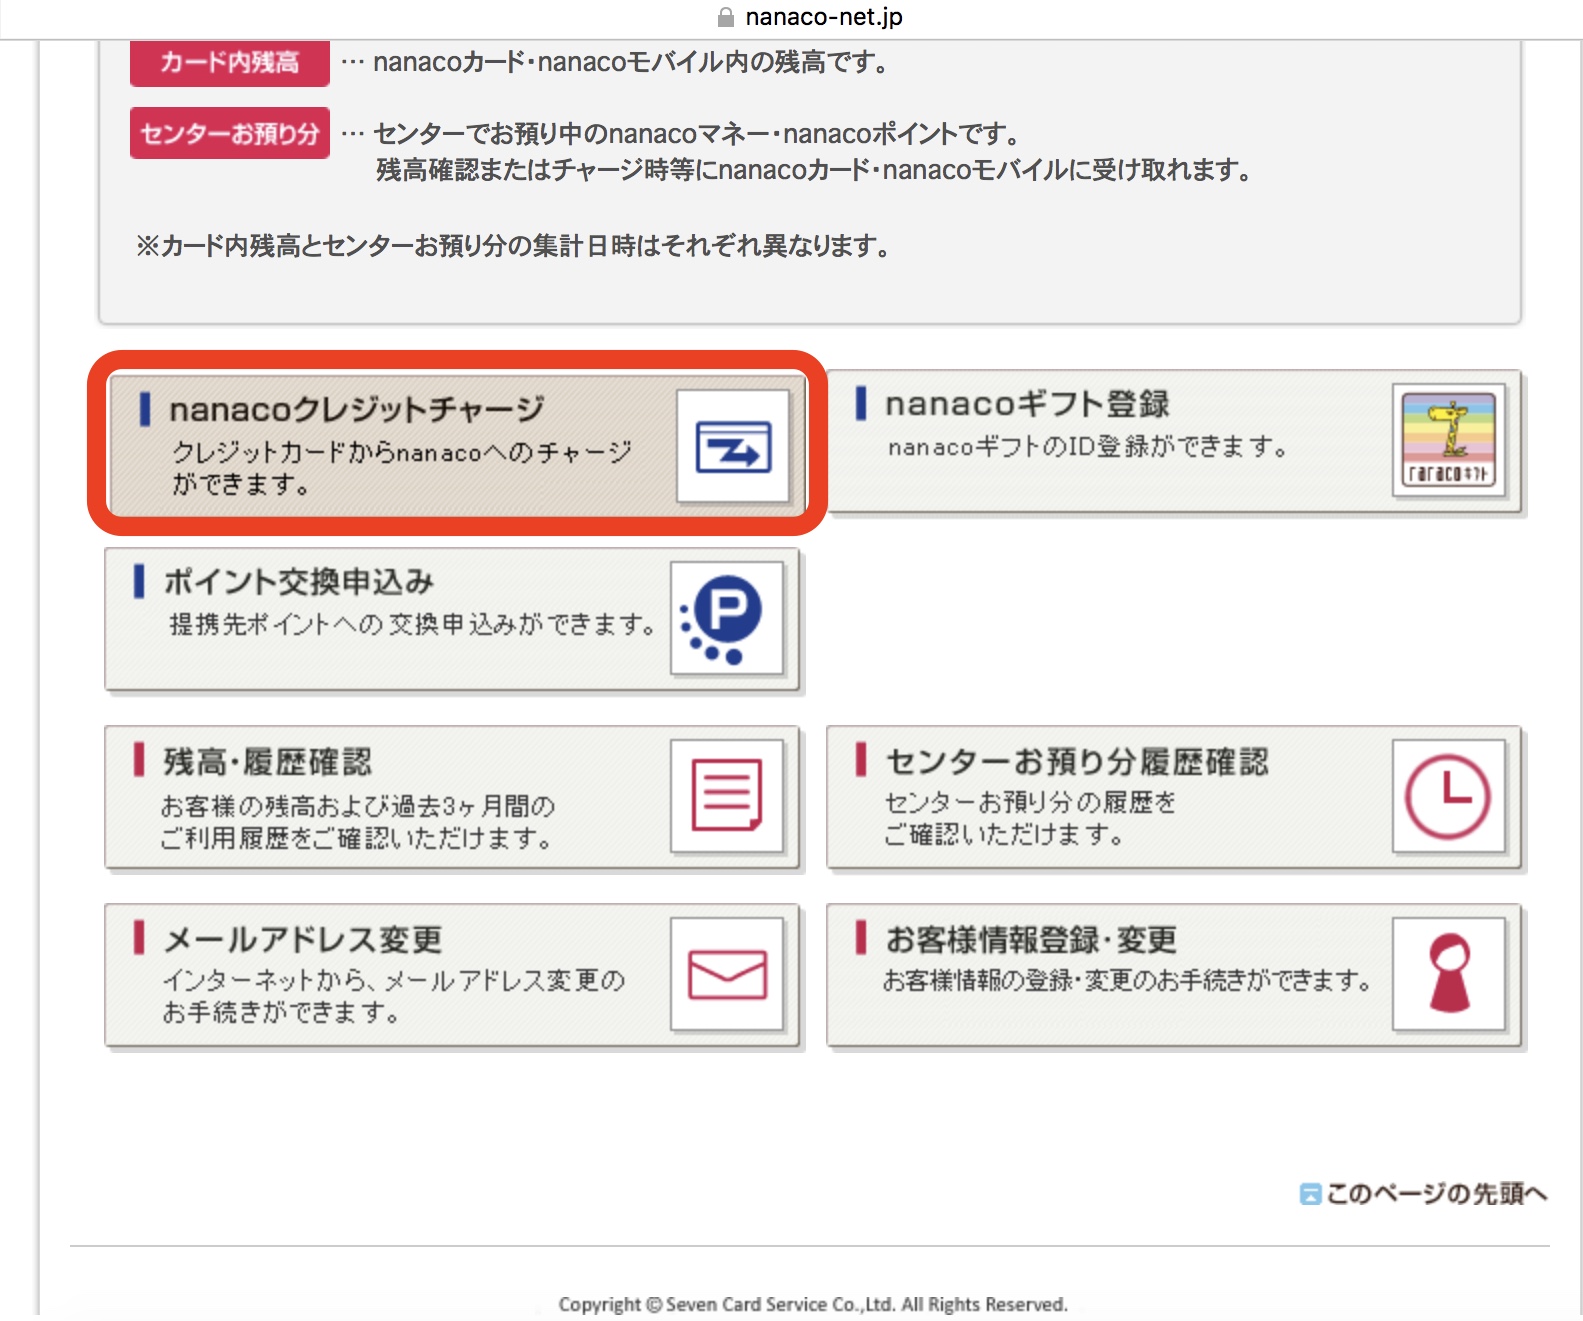Click the text センターお預り分の履歴を

pos(1030,803)
